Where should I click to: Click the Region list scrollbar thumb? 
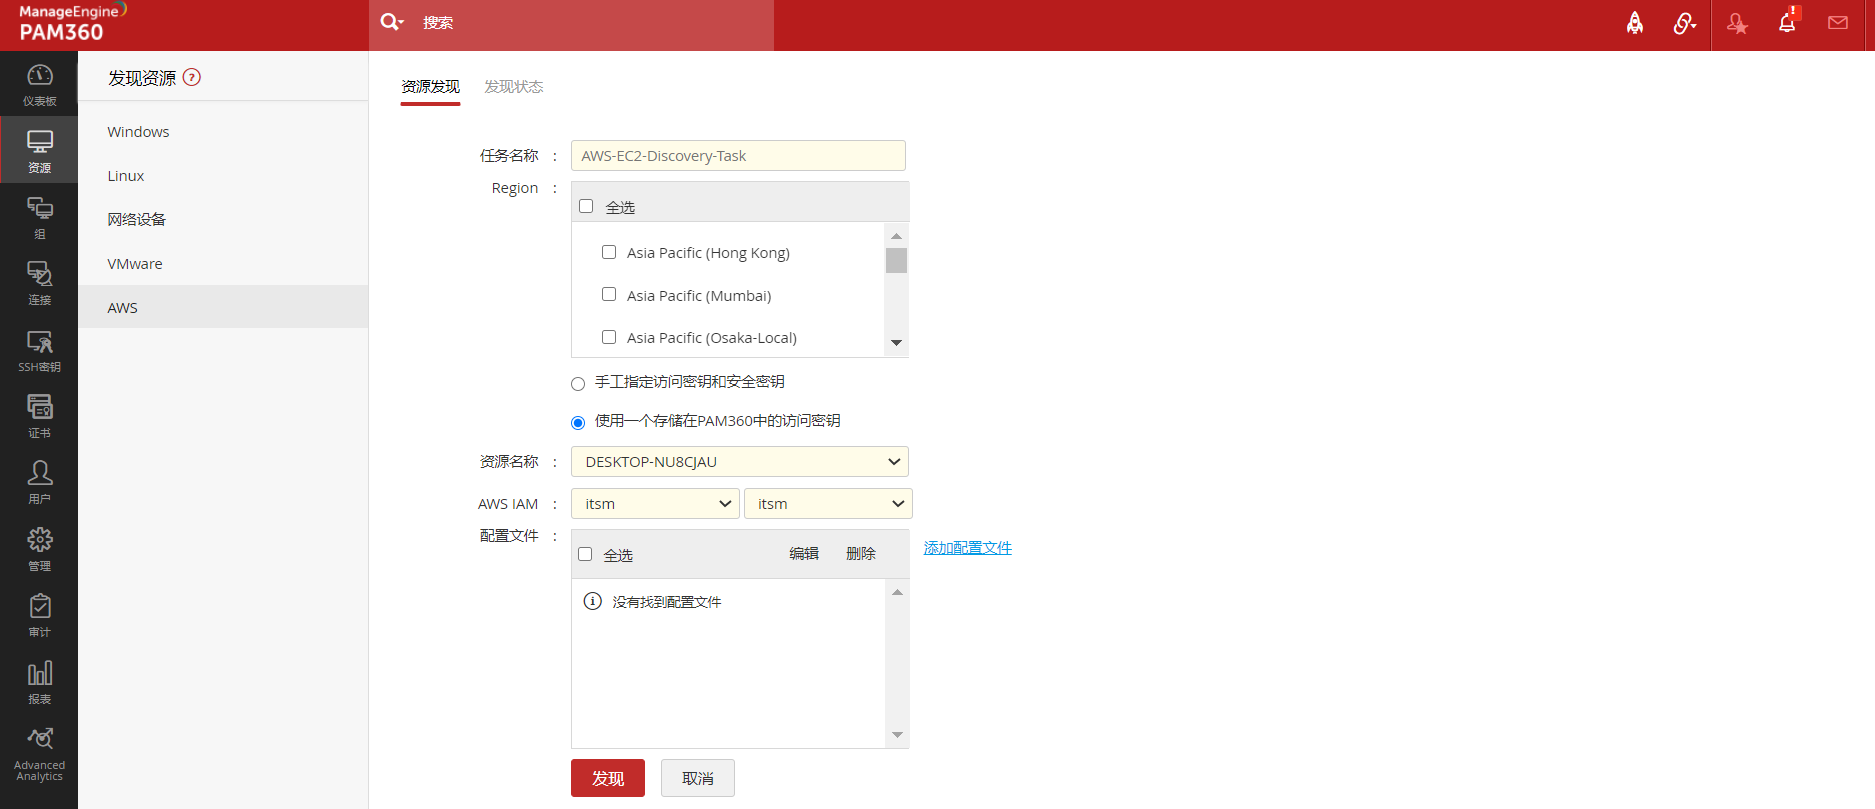tap(897, 260)
